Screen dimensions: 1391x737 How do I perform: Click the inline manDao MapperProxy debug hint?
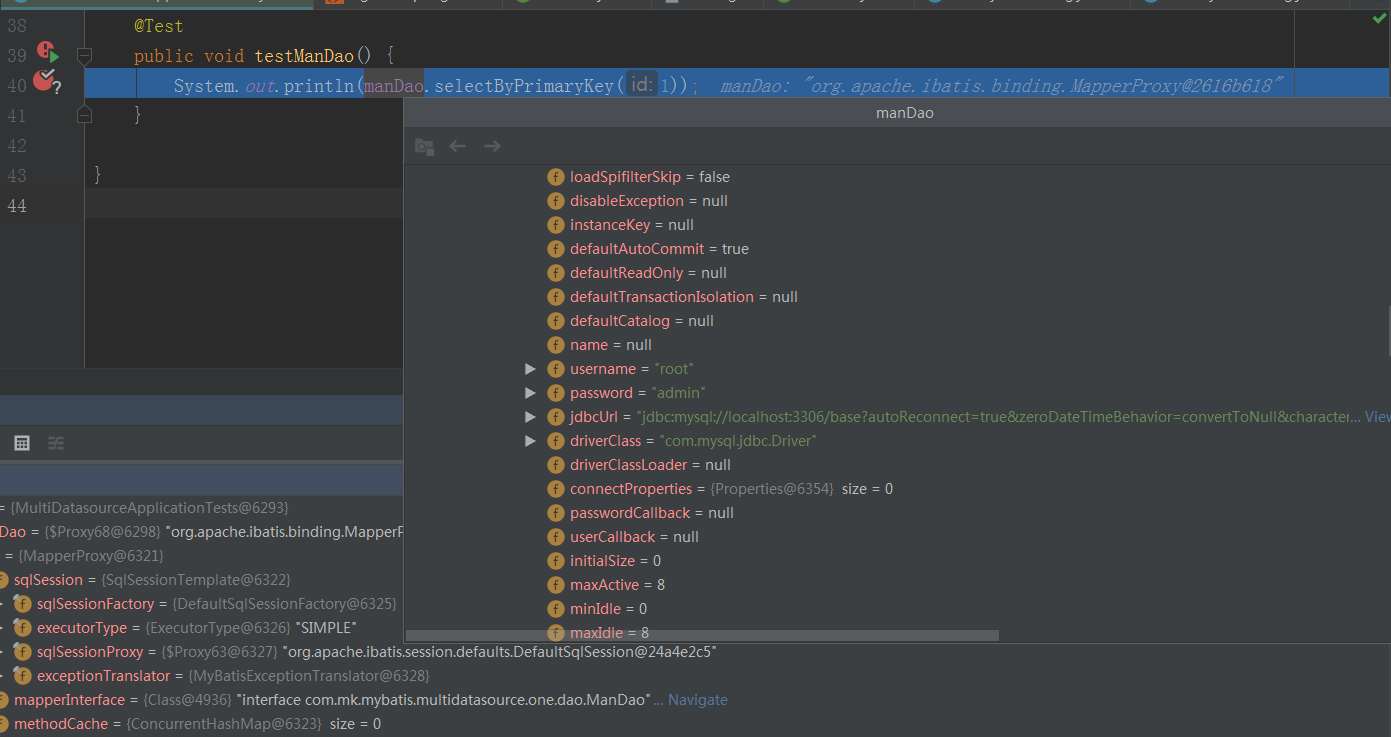click(x=1001, y=86)
